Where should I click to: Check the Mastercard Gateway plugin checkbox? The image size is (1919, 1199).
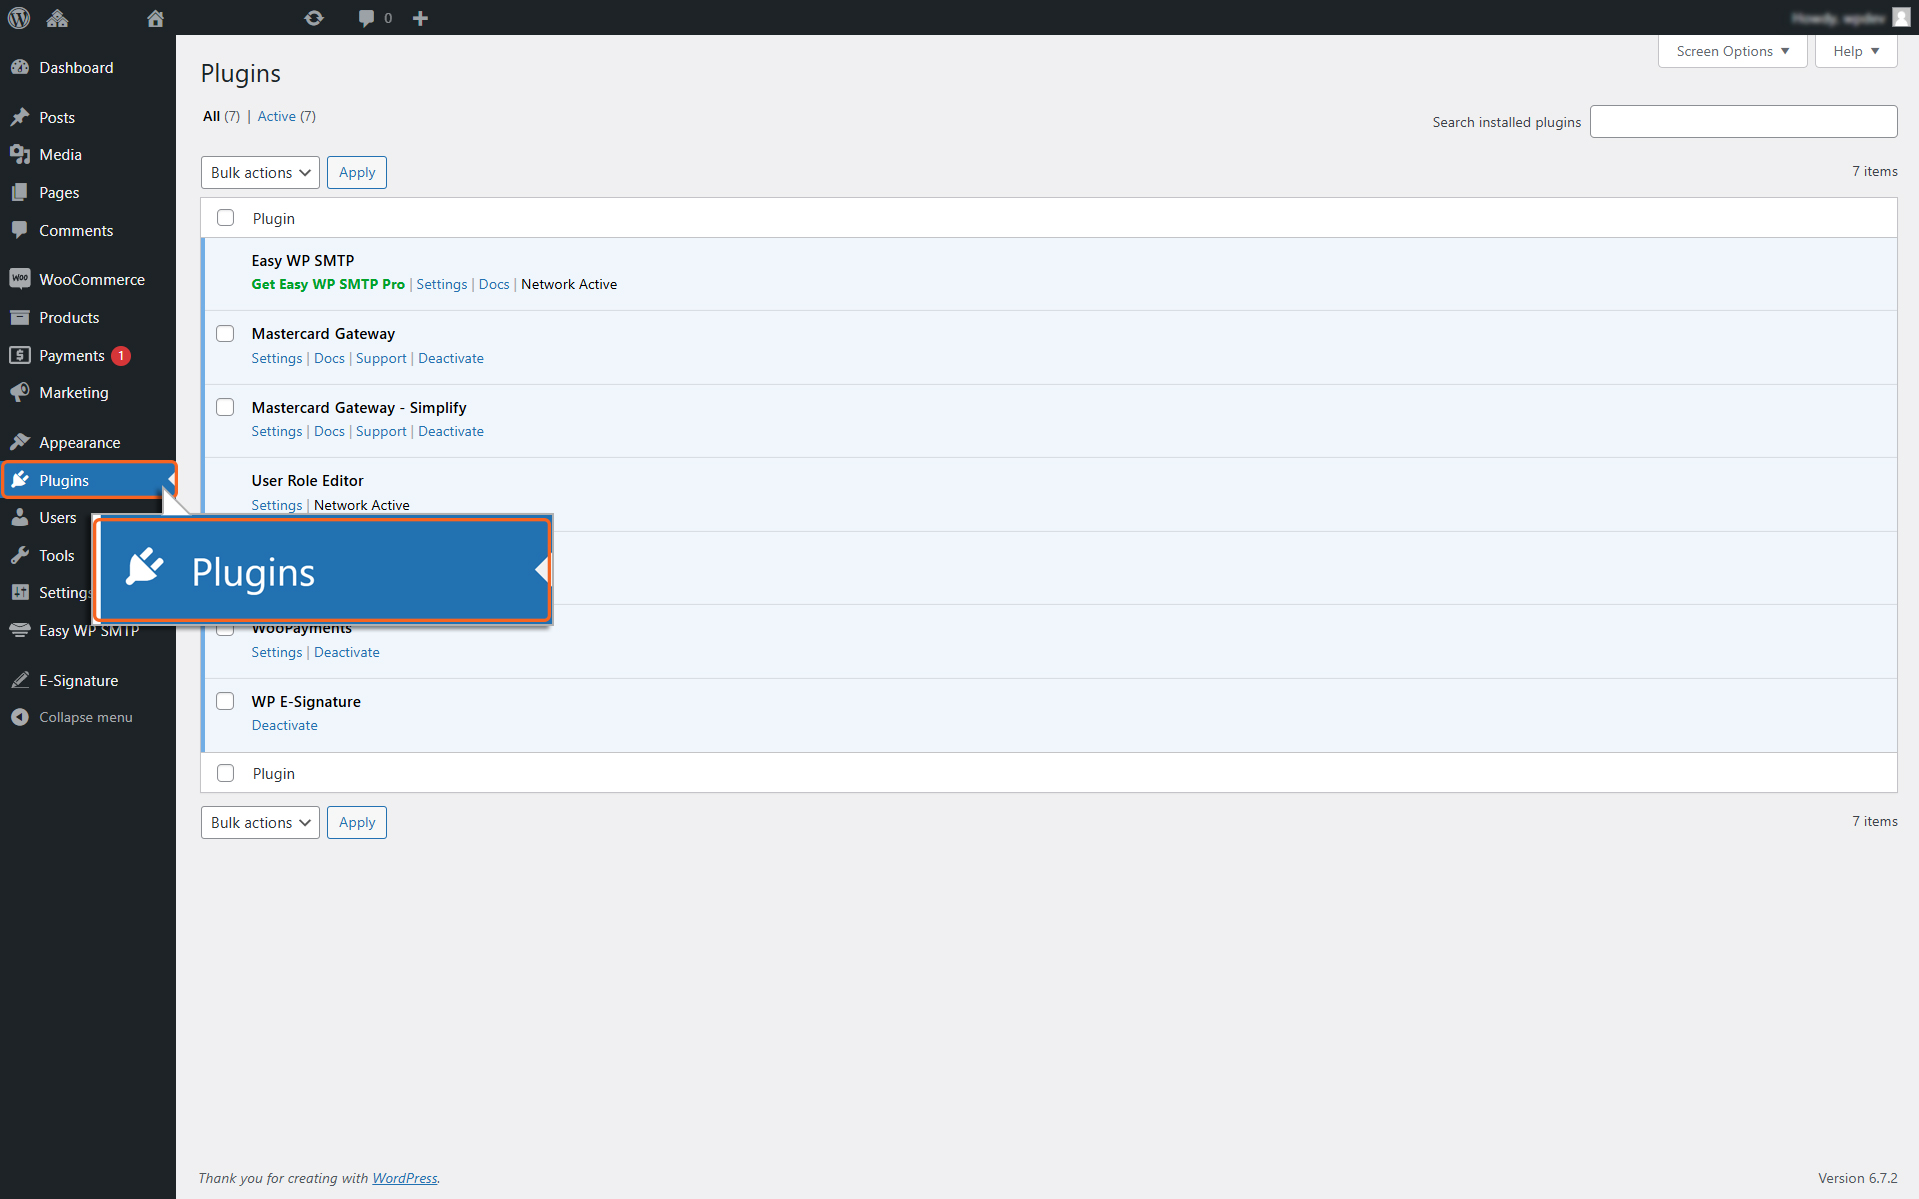pos(225,333)
